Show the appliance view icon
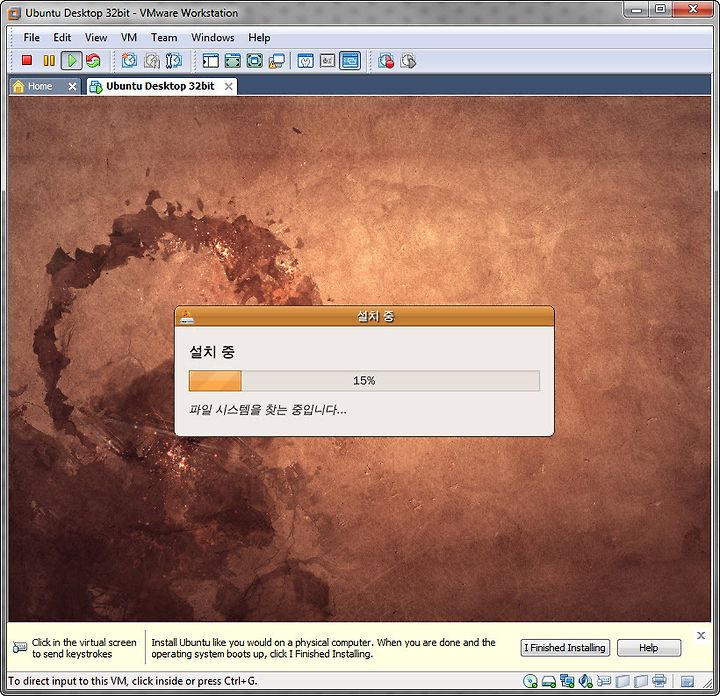The image size is (720, 696). [327, 61]
